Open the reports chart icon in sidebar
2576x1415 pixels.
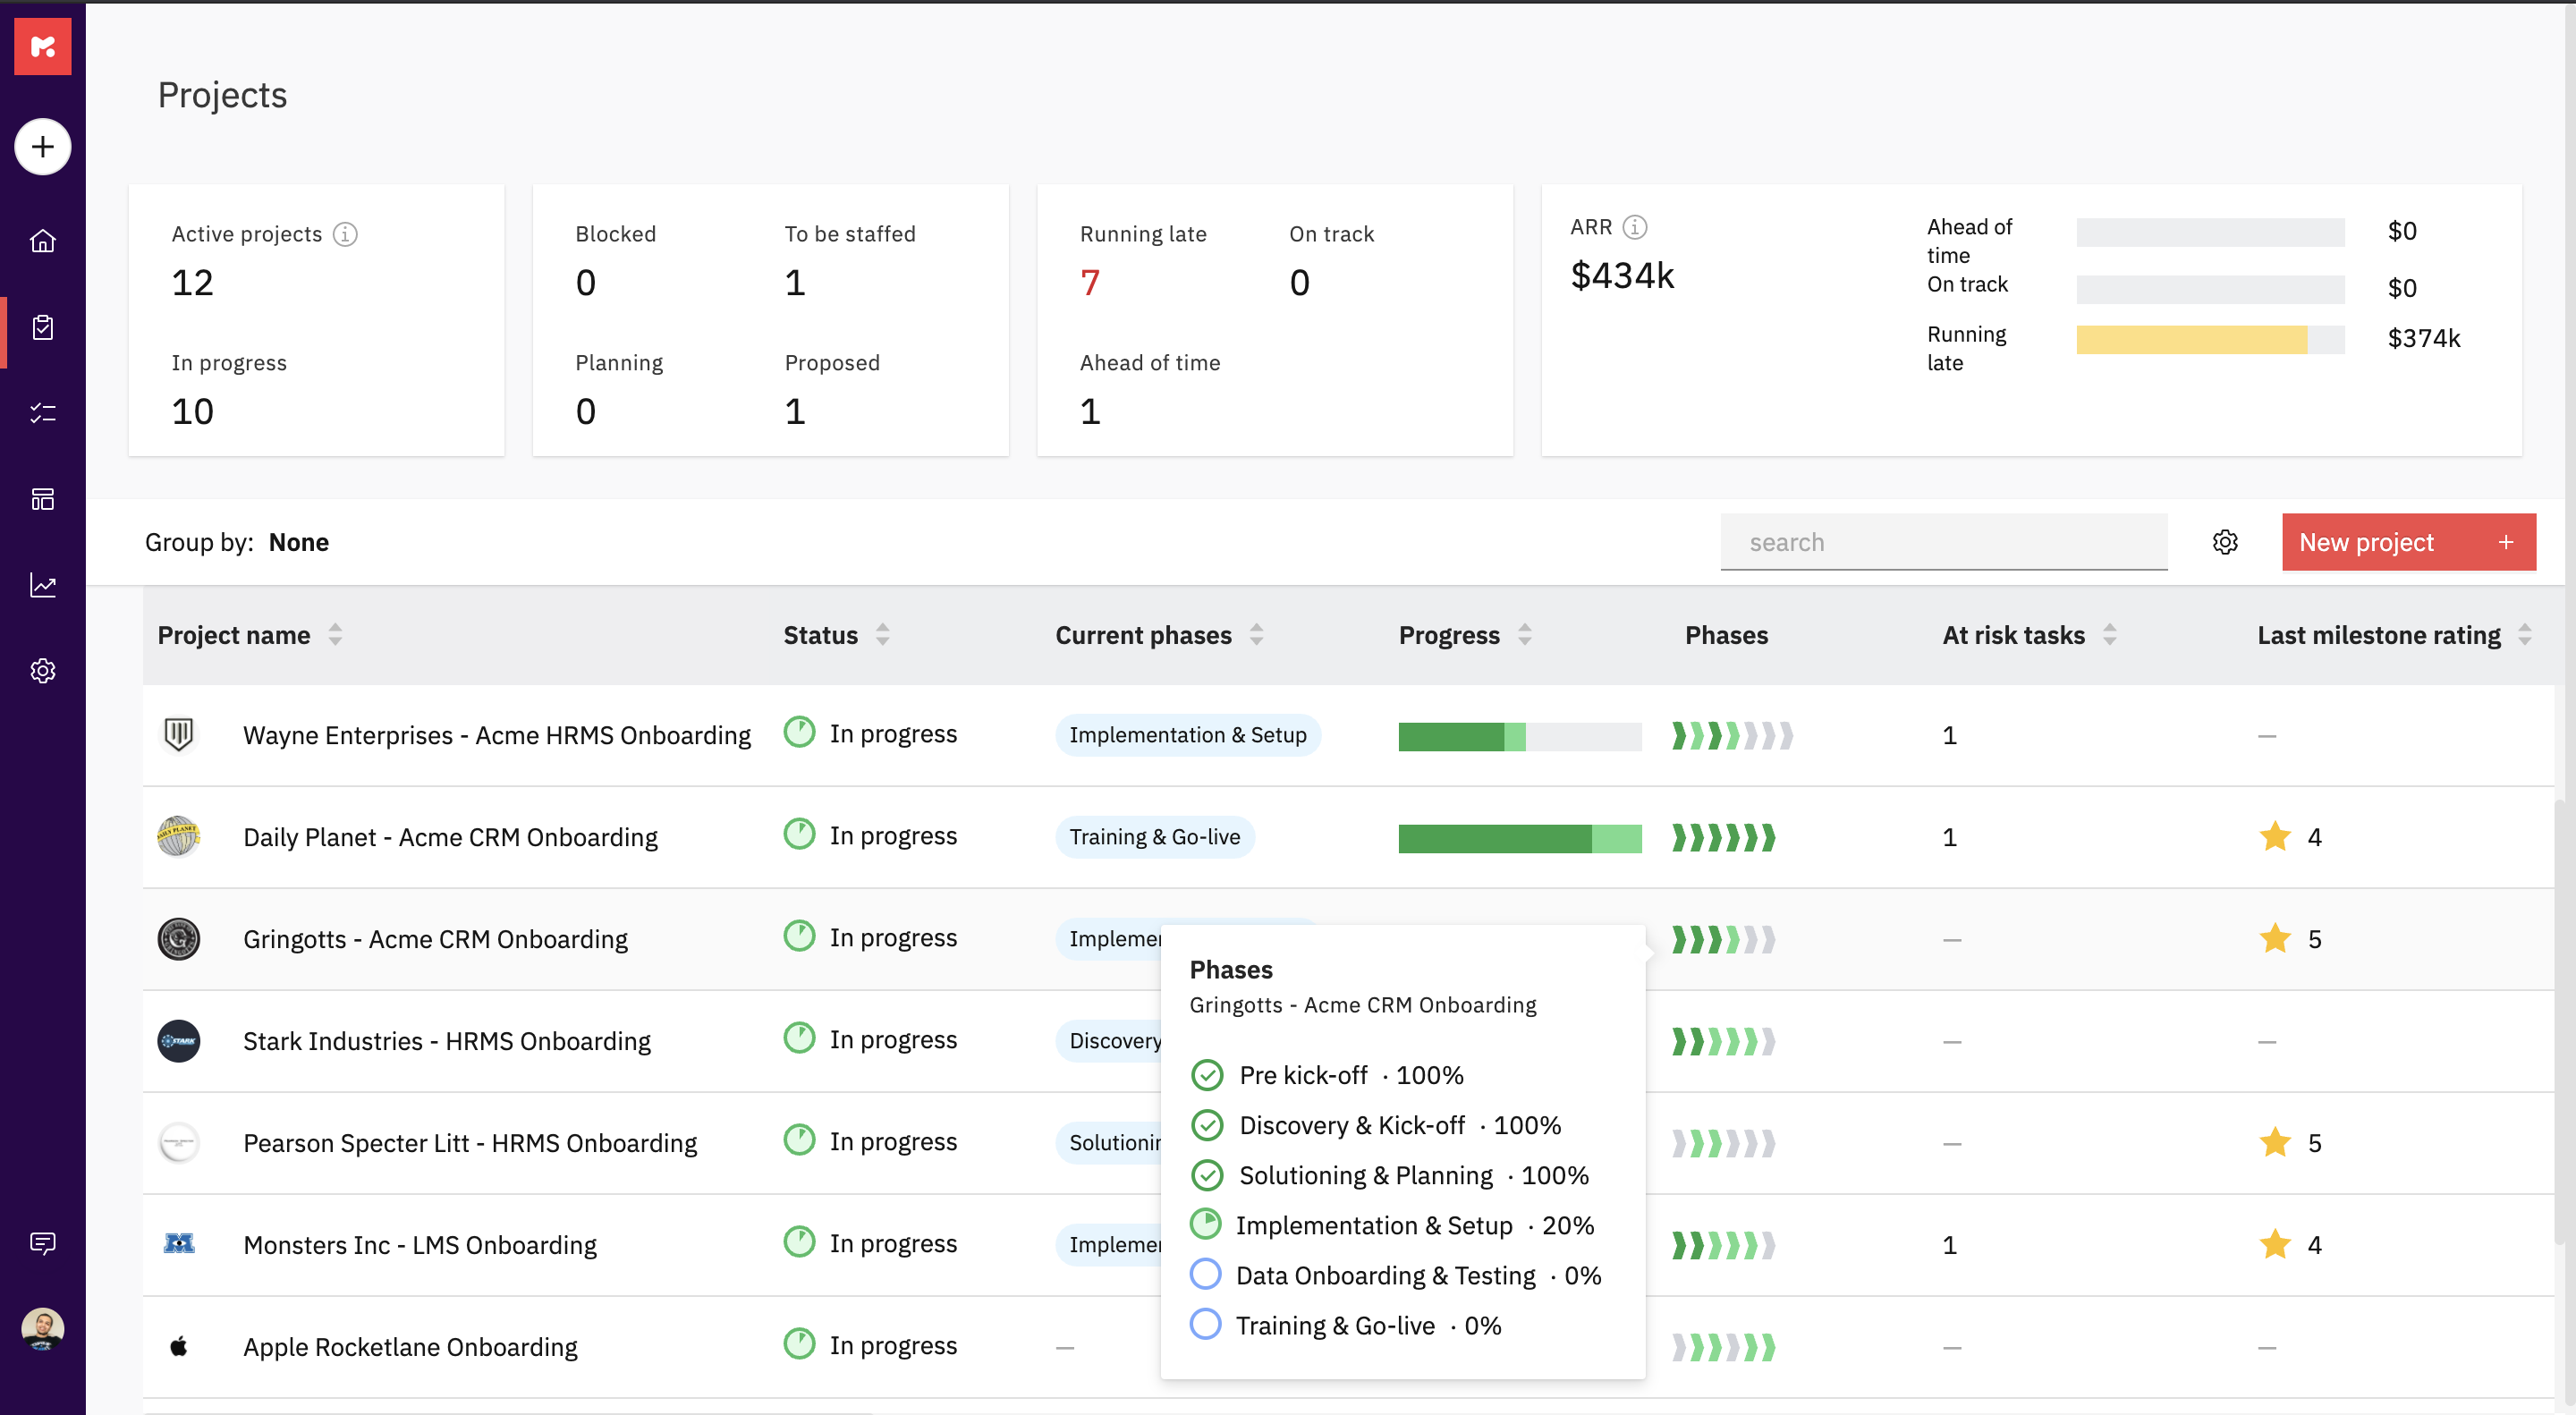tap(42, 585)
